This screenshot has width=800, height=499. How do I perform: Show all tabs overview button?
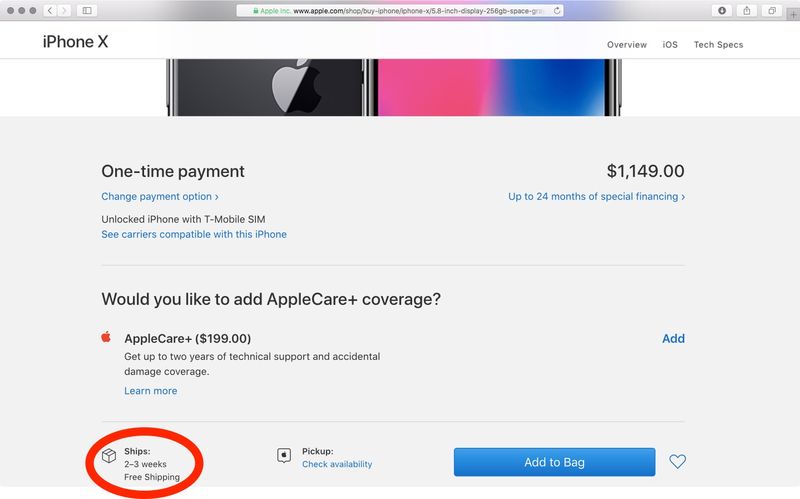[x=772, y=10]
